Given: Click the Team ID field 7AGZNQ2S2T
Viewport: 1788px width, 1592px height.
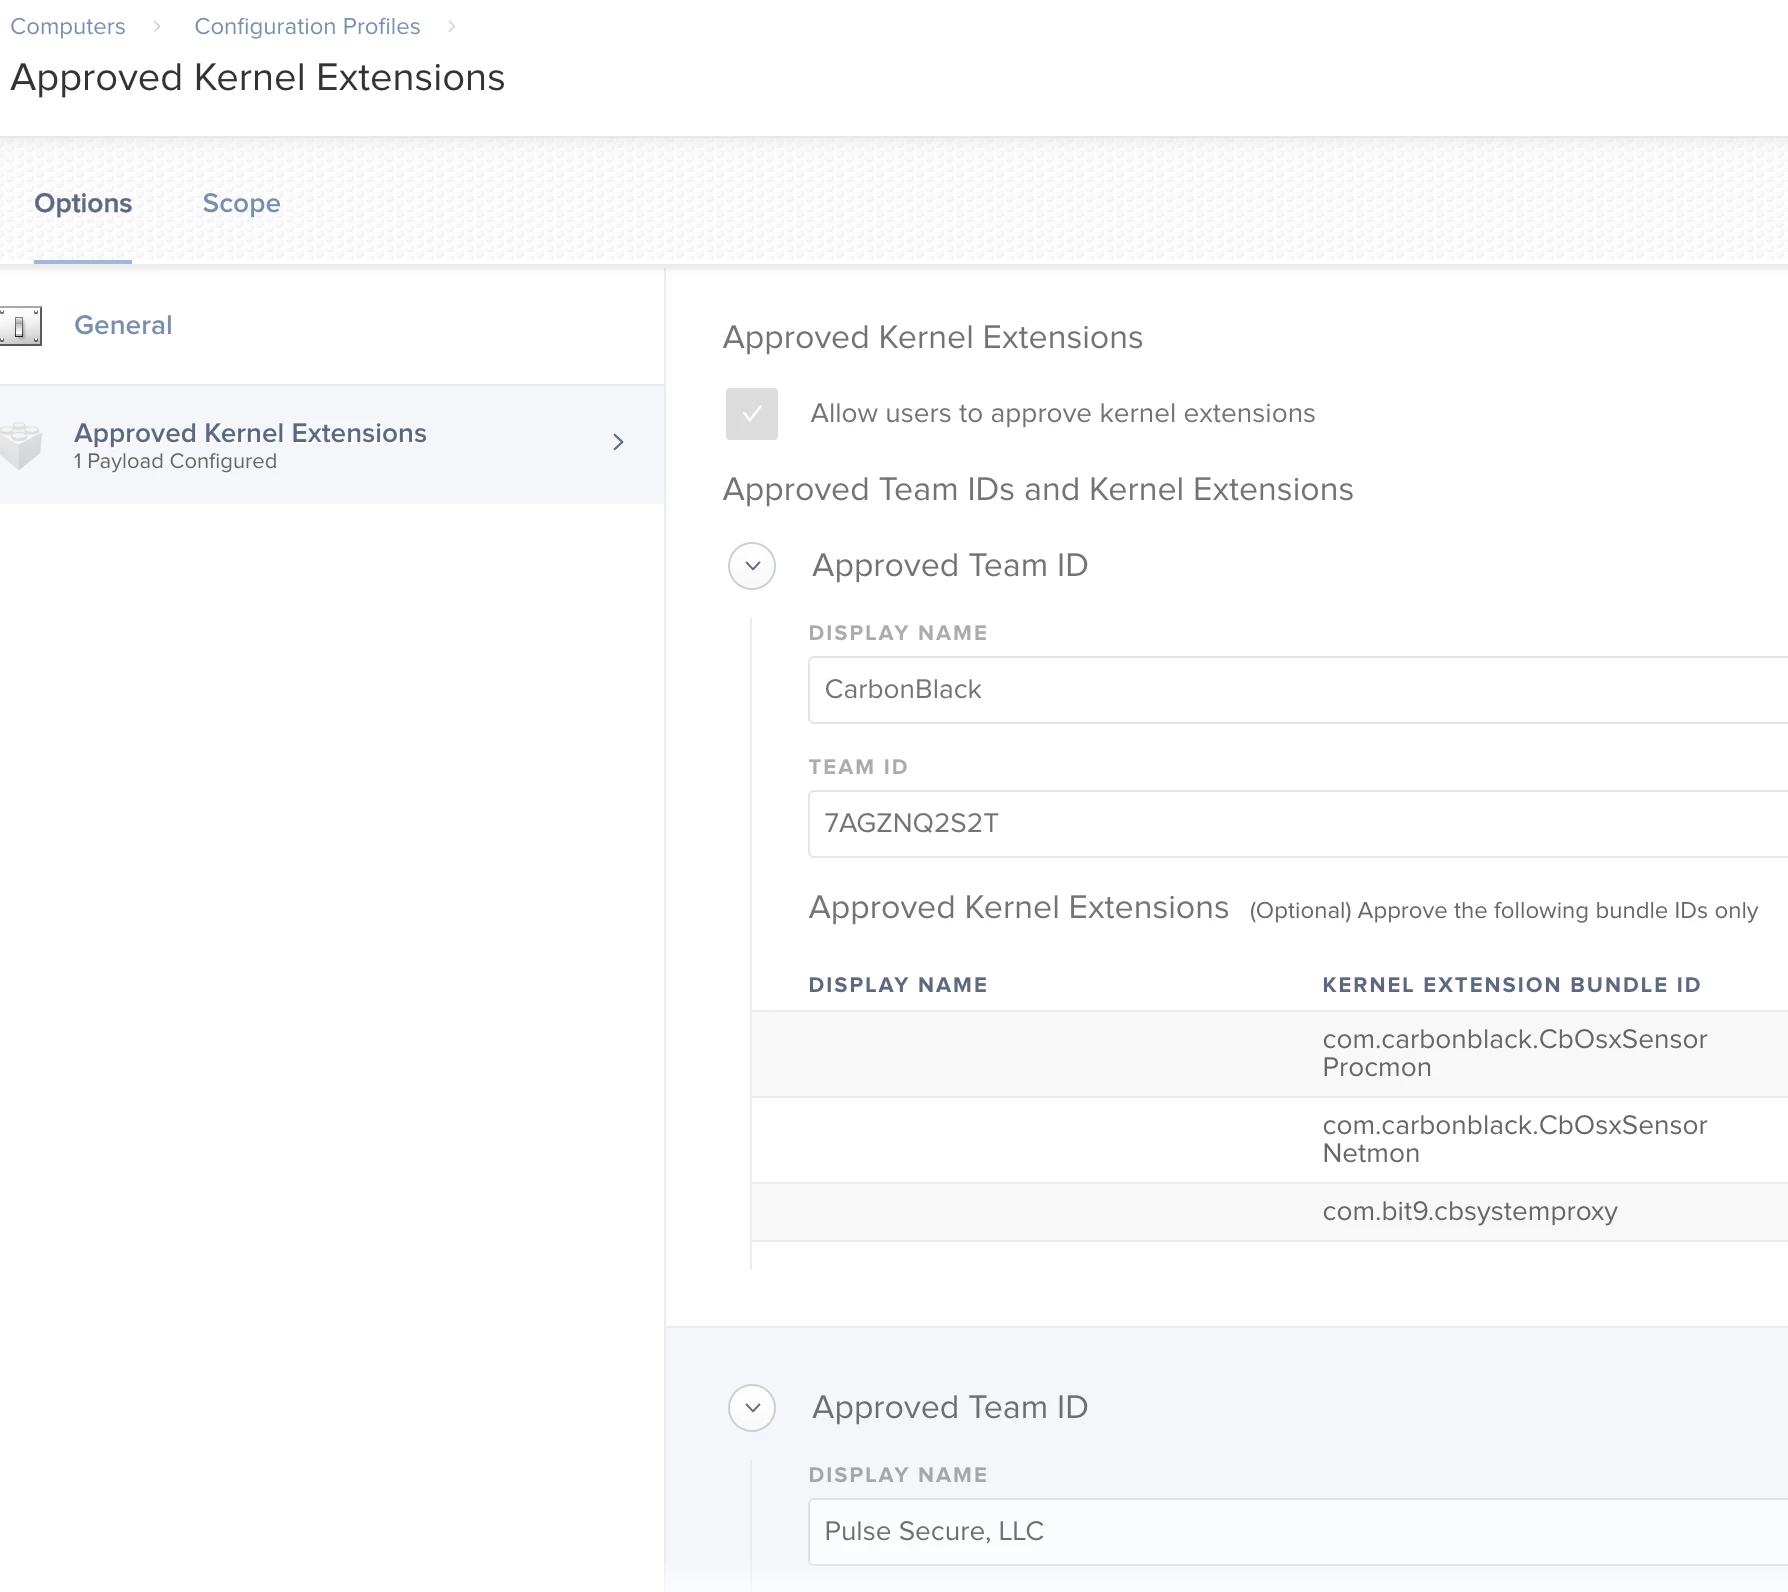Looking at the screenshot, I should pos(1298,824).
